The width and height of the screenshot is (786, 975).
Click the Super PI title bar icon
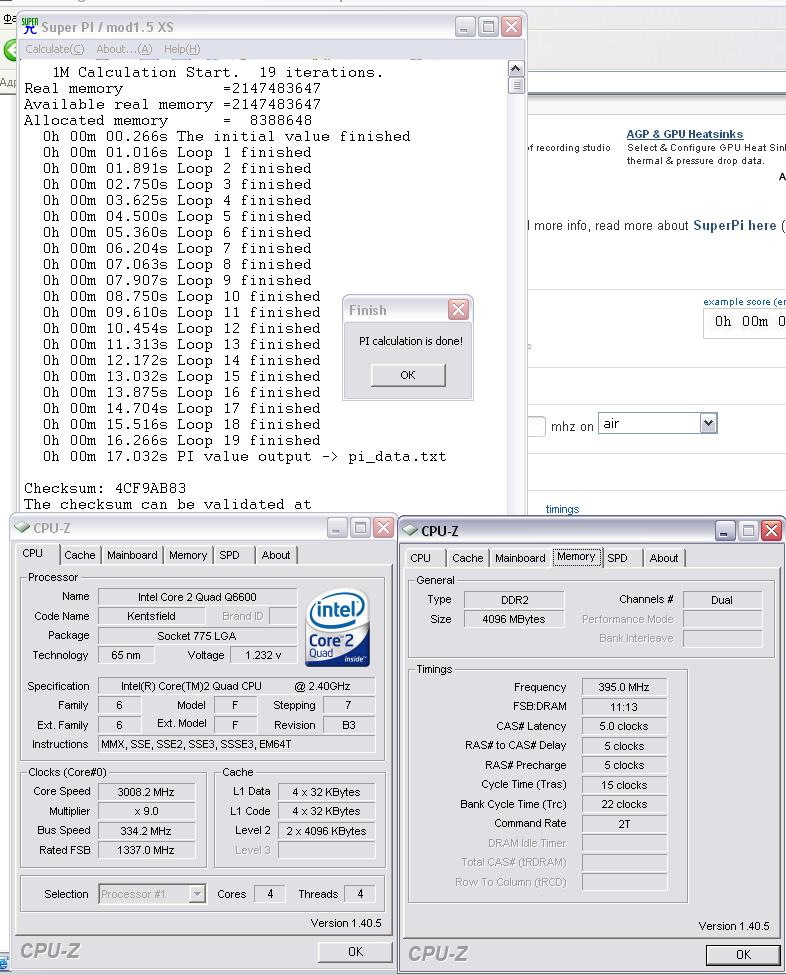(x=30, y=26)
